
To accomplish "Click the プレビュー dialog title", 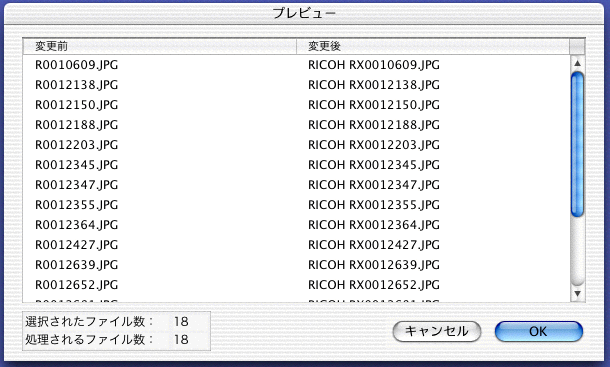I will click(x=304, y=13).
